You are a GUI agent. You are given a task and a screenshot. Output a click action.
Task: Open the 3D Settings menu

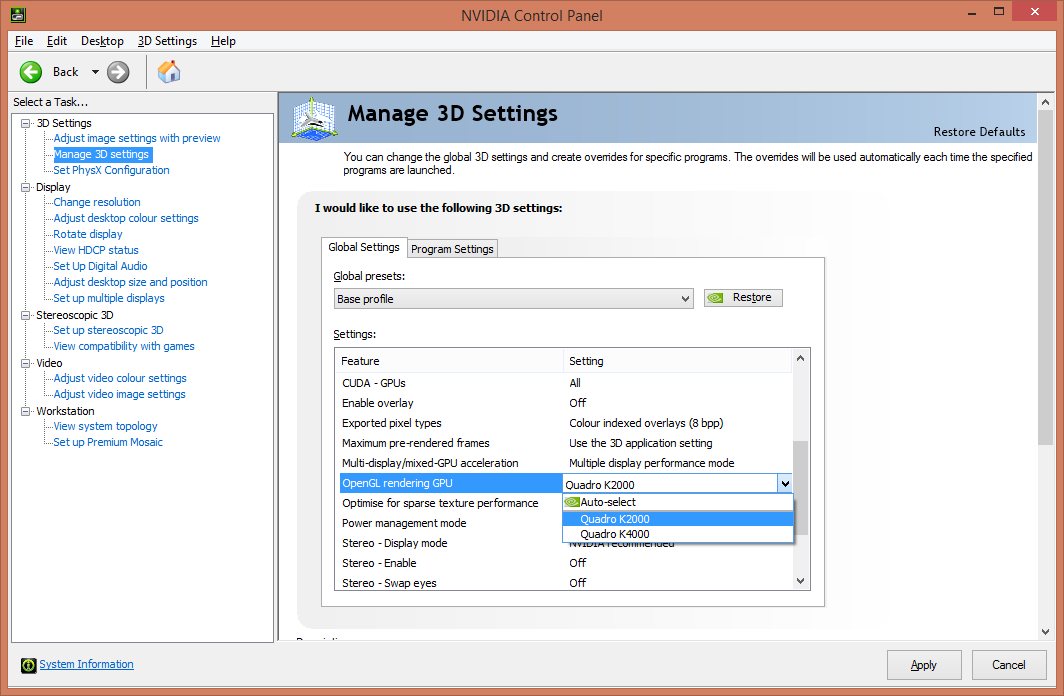pyautogui.click(x=167, y=41)
